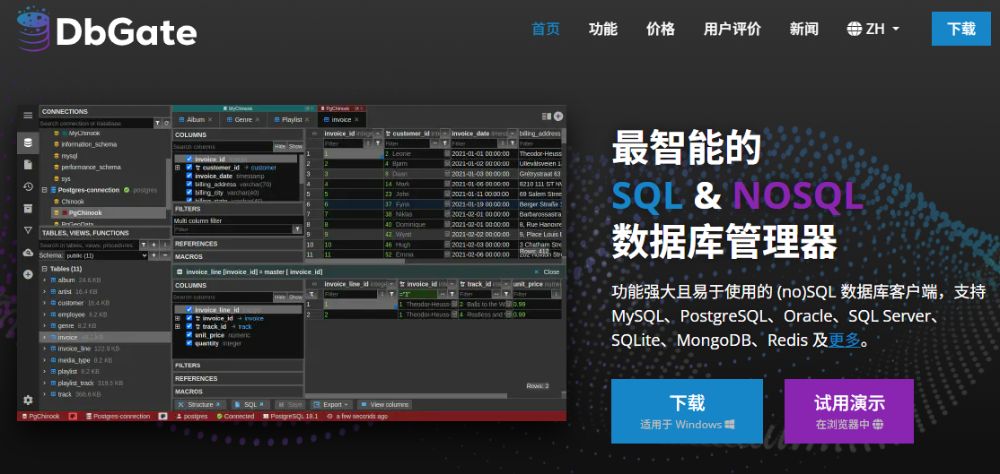Click Connected status indicator
Image resolution: width=1000 pixels, height=474 pixels.
[x=235, y=416]
